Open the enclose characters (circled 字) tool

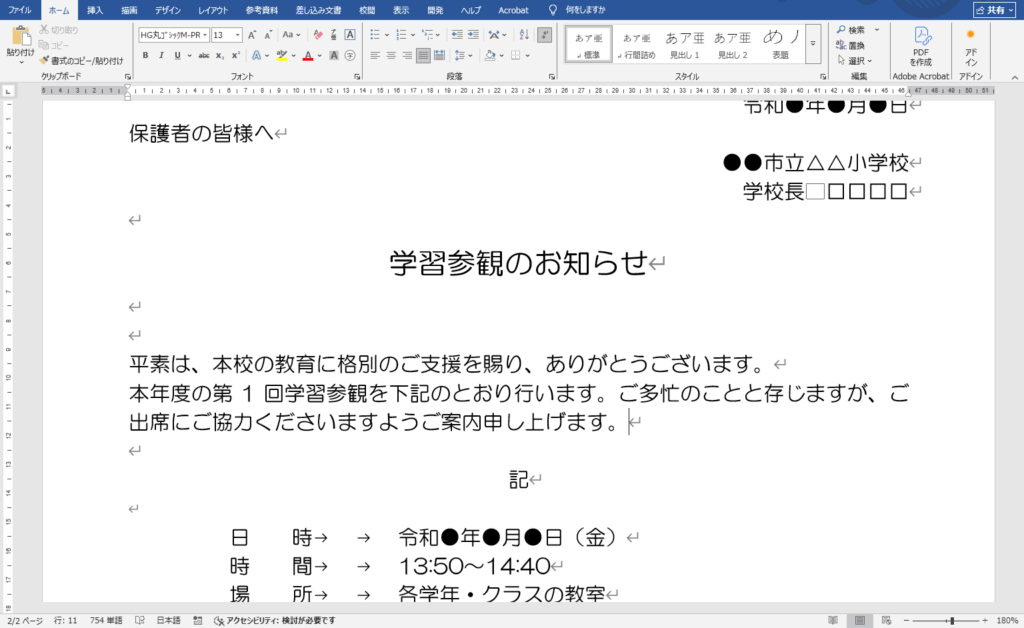(x=350, y=55)
